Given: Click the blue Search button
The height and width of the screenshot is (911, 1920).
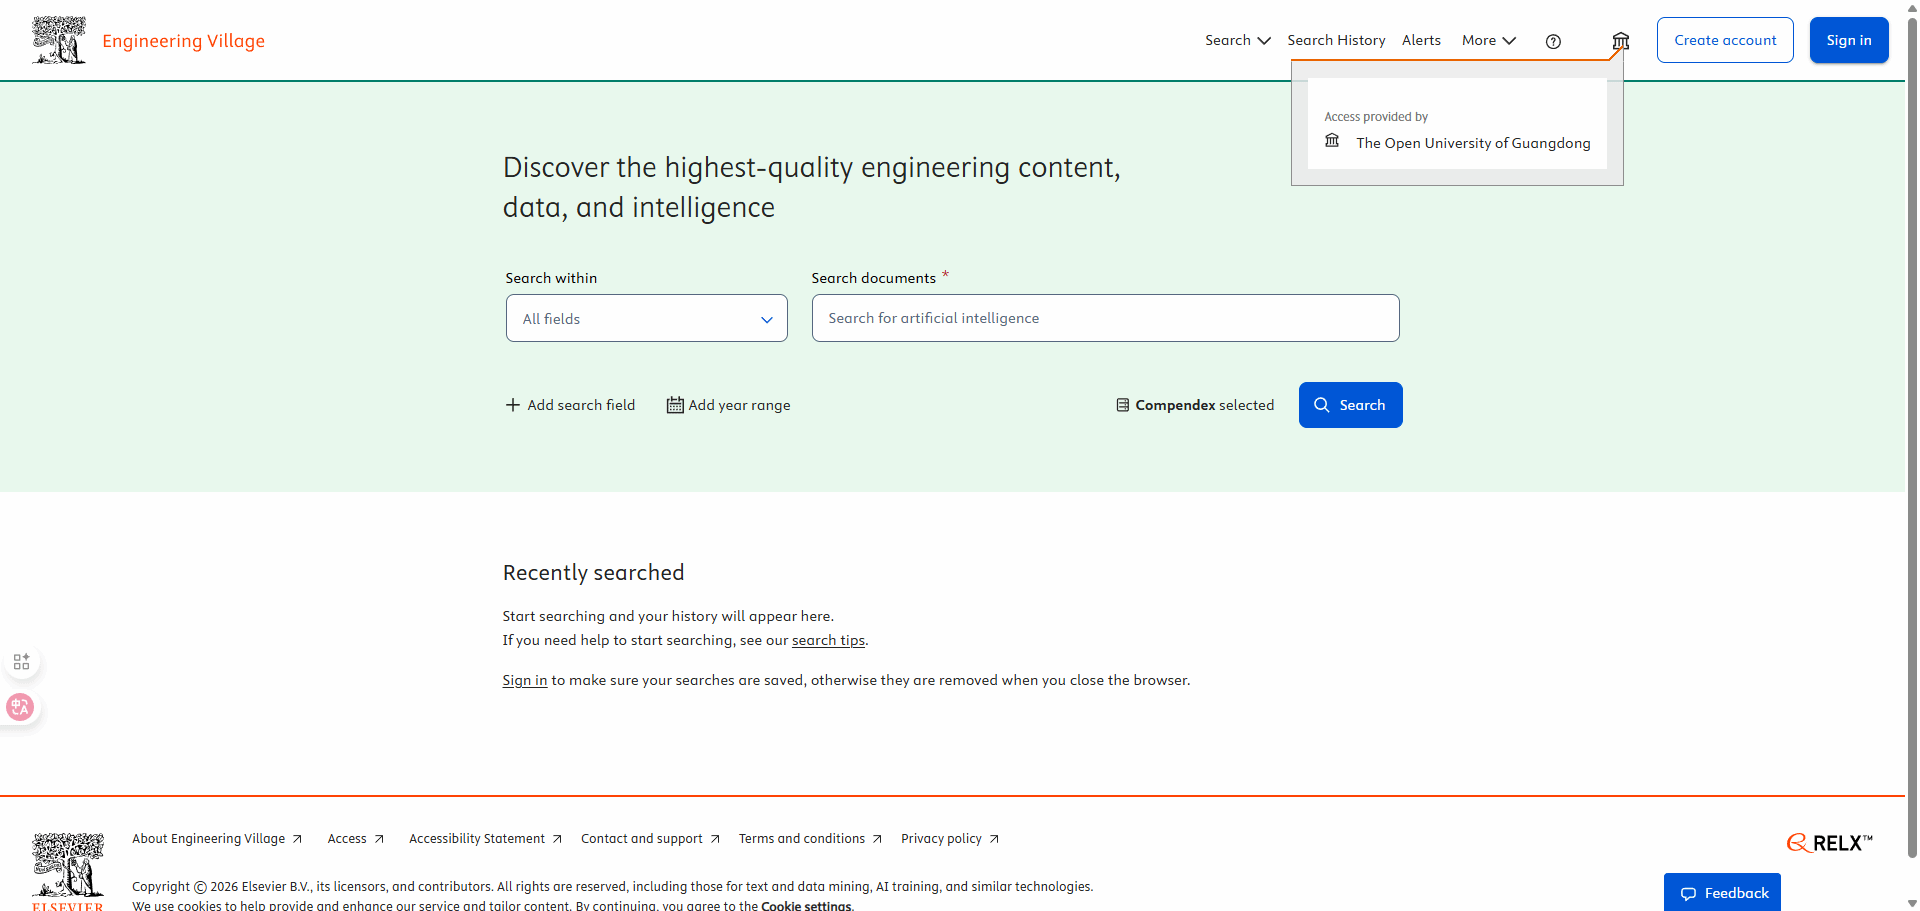Looking at the screenshot, I should (1350, 405).
